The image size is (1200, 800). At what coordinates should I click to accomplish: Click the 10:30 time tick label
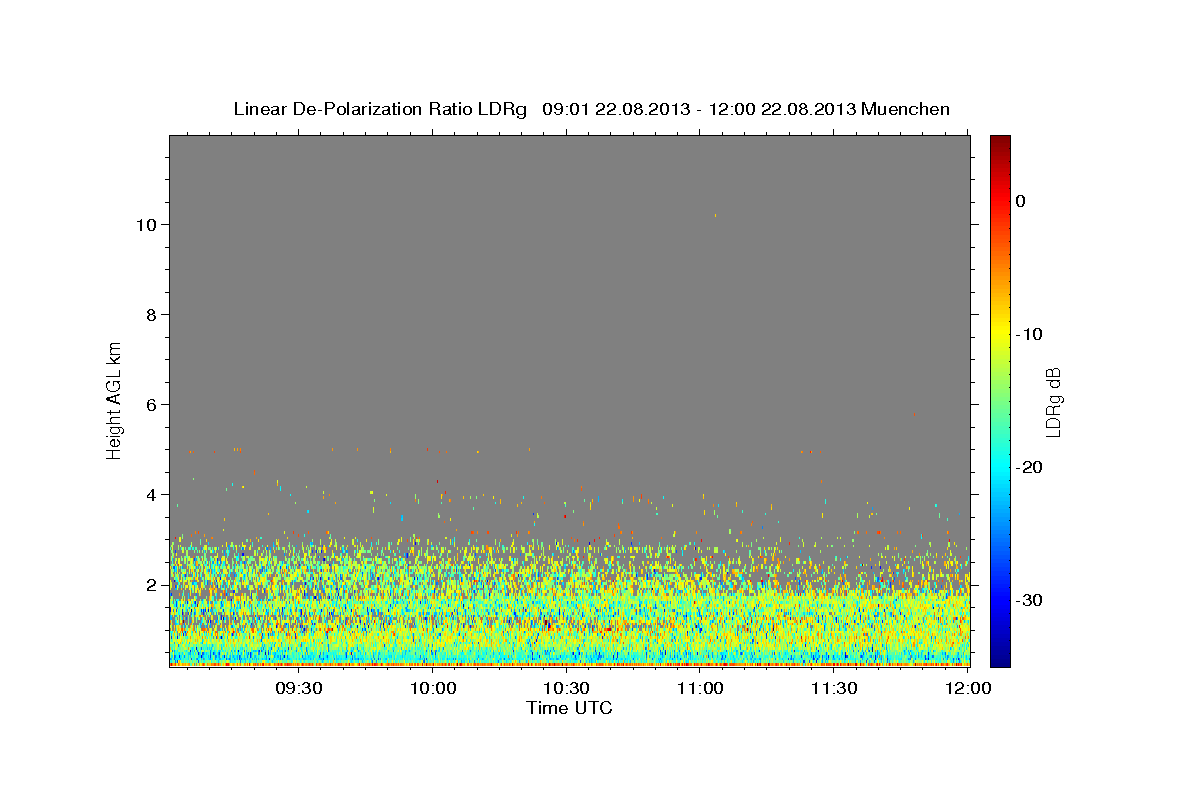(566, 689)
